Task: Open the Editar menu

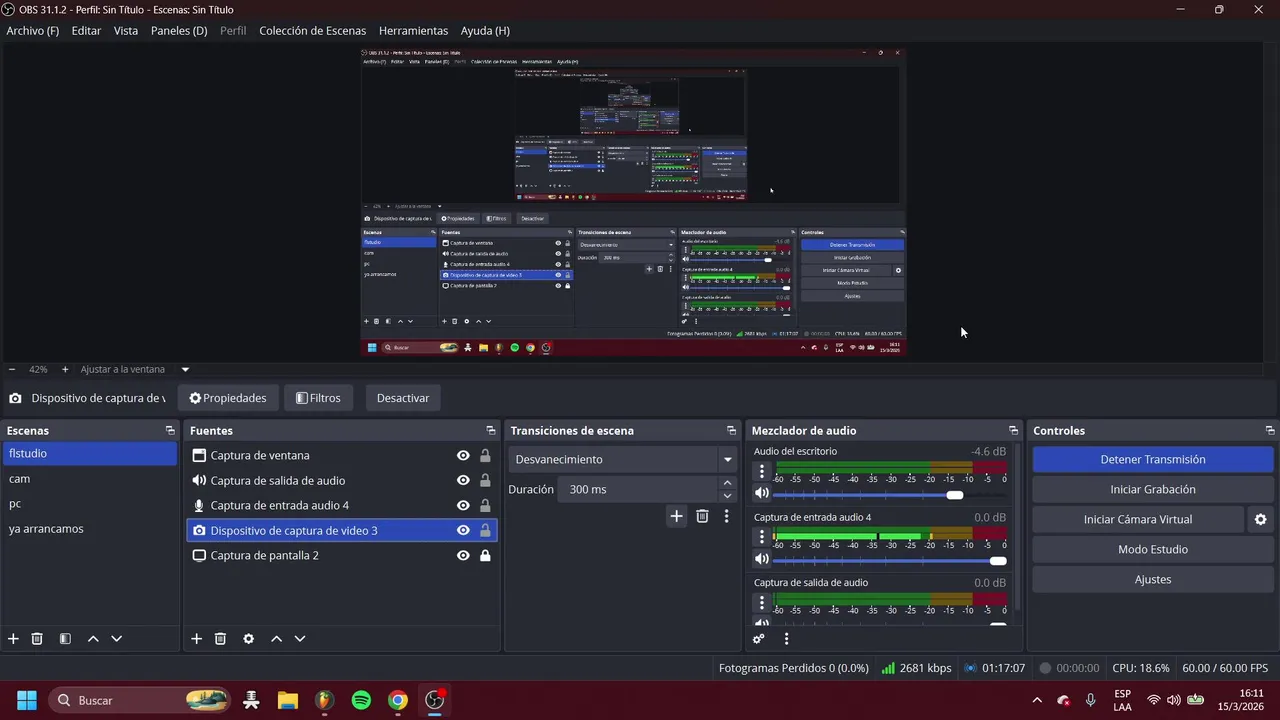Action: [86, 30]
